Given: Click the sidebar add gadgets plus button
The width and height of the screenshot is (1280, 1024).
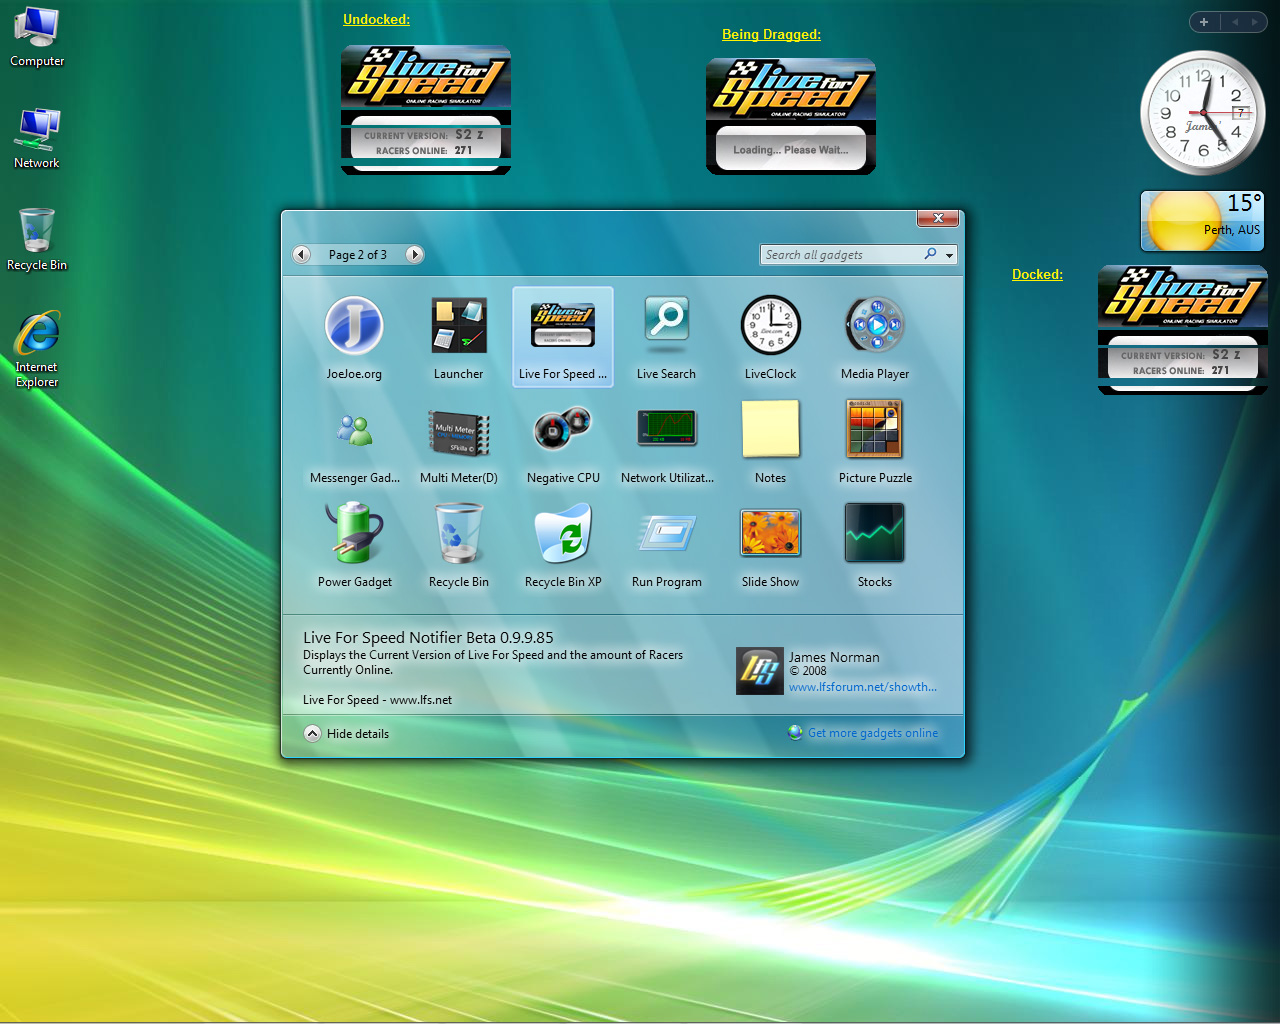Looking at the screenshot, I should click(x=1204, y=22).
